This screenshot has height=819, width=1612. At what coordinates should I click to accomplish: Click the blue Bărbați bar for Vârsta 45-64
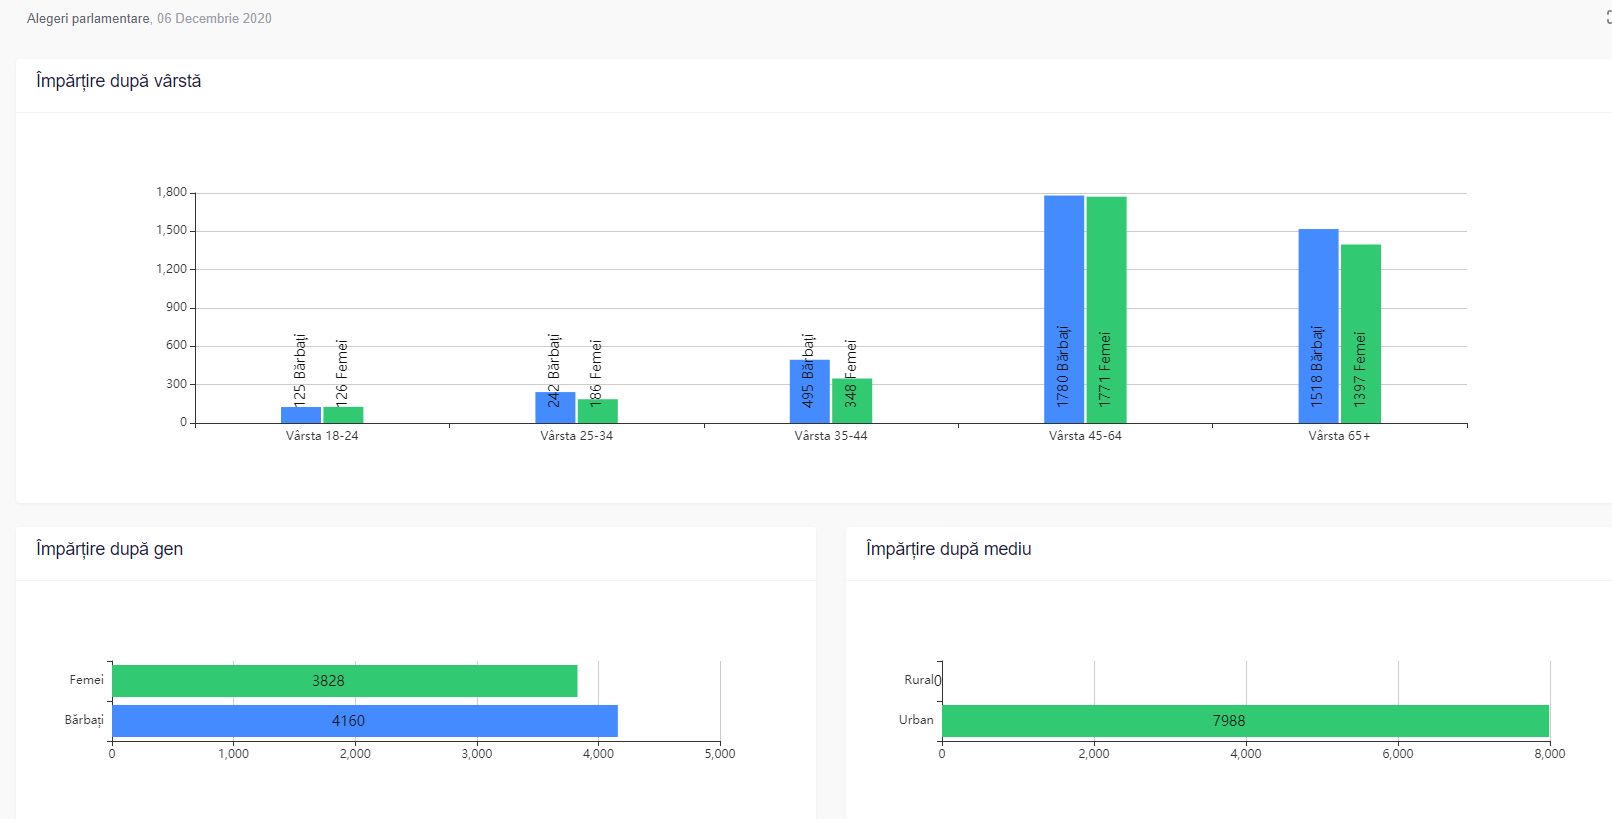click(1063, 309)
